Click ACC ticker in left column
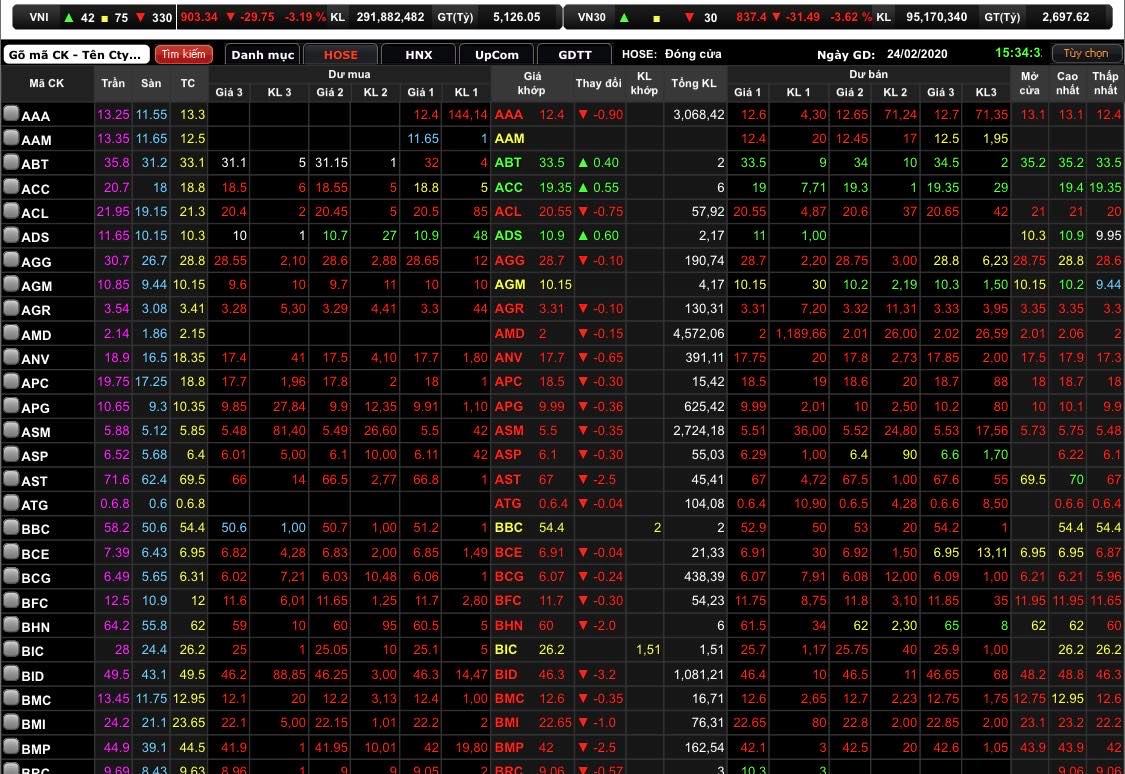This screenshot has height=774, width=1125. (x=35, y=189)
